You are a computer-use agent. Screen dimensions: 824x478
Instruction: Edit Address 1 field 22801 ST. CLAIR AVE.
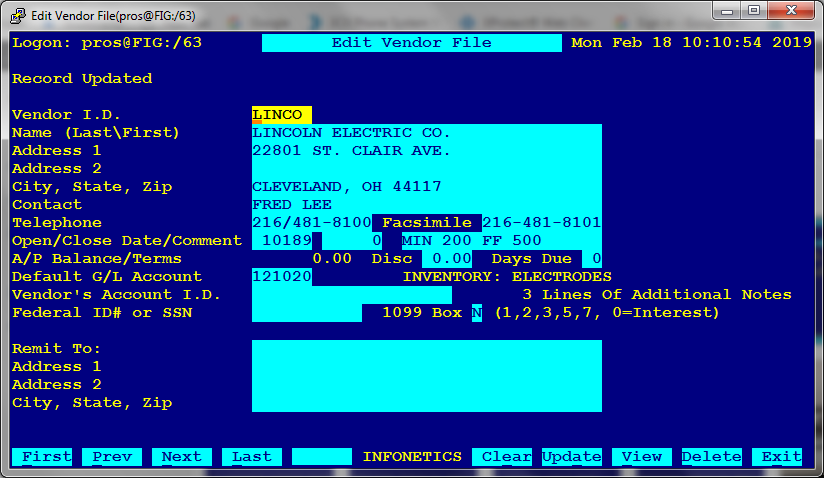point(427,151)
